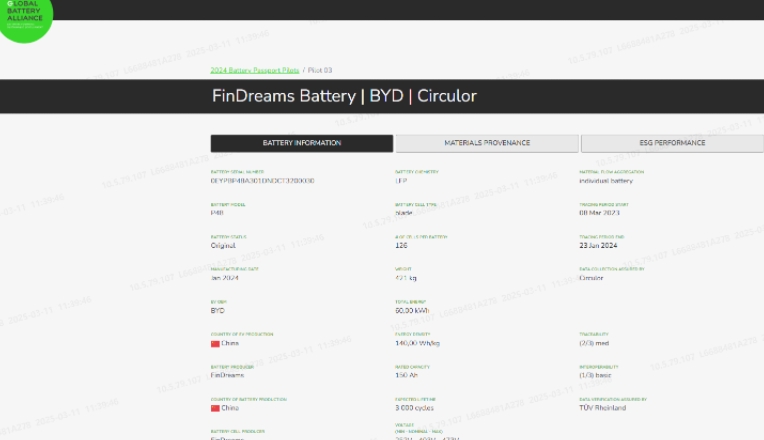Click the Global Battery Alliance green logo
The height and width of the screenshot is (440, 764).
pyautogui.click(x=25, y=18)
